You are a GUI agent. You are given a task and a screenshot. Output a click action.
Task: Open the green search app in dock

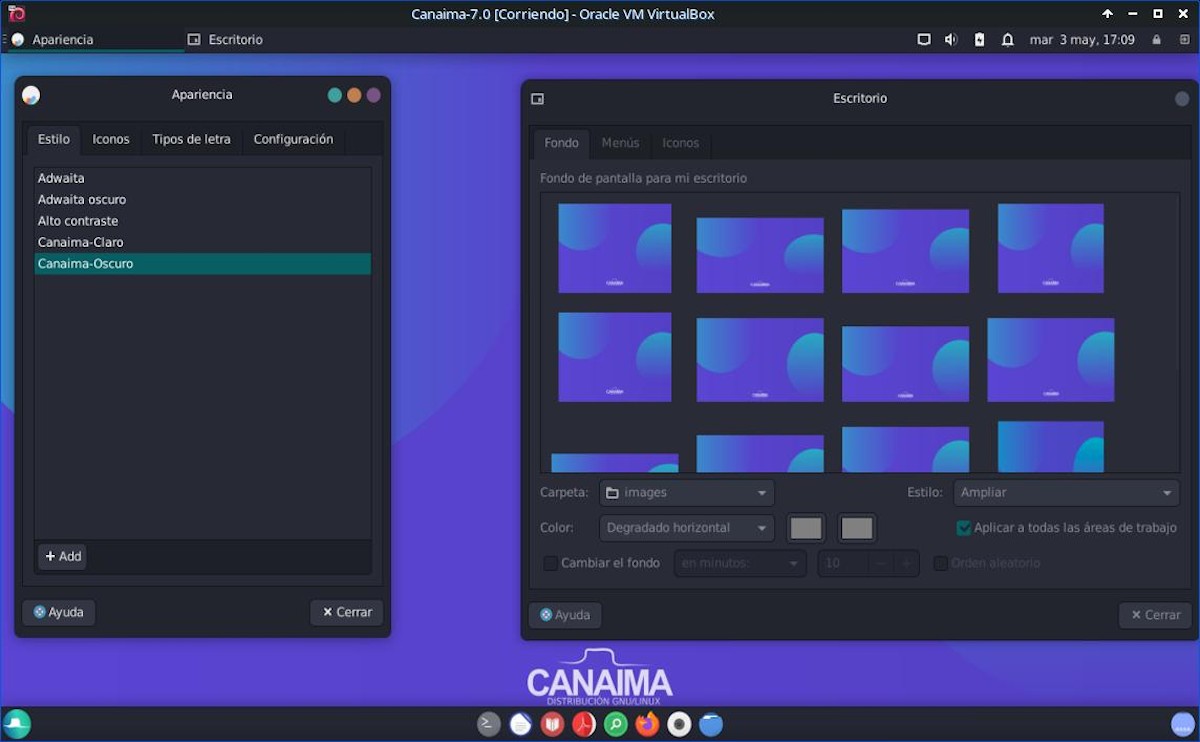pyautogui.click(x=616, y=724)
